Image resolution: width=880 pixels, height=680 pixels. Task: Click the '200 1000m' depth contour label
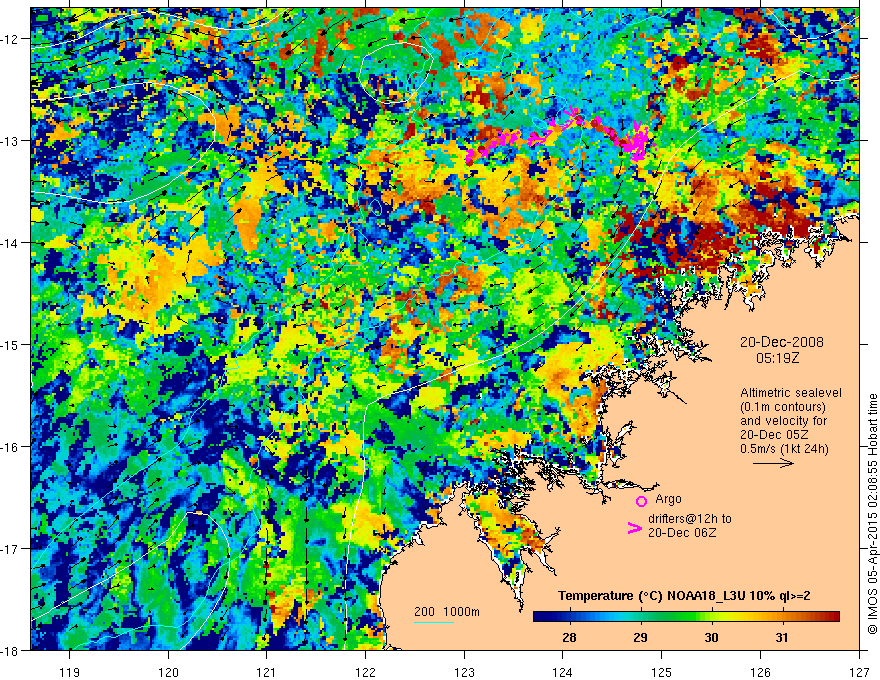[447, 612]
